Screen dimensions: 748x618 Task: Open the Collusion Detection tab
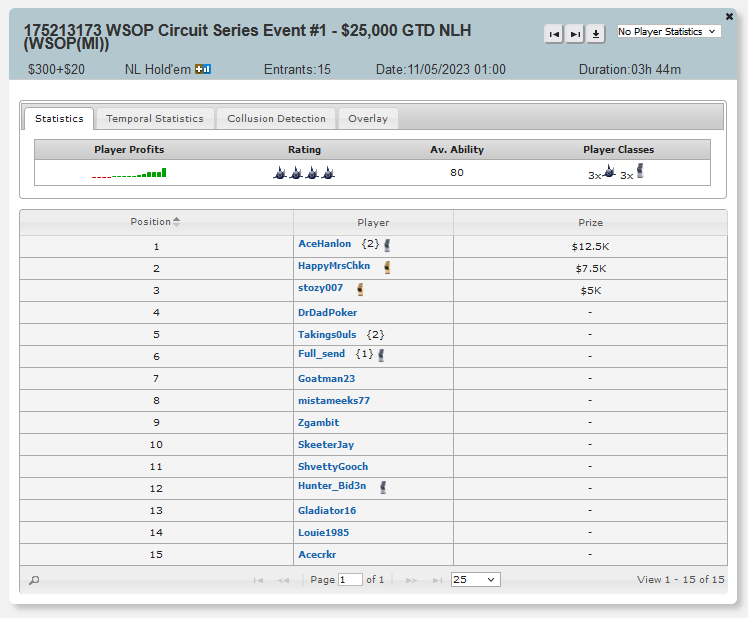[x=276, y=118]
